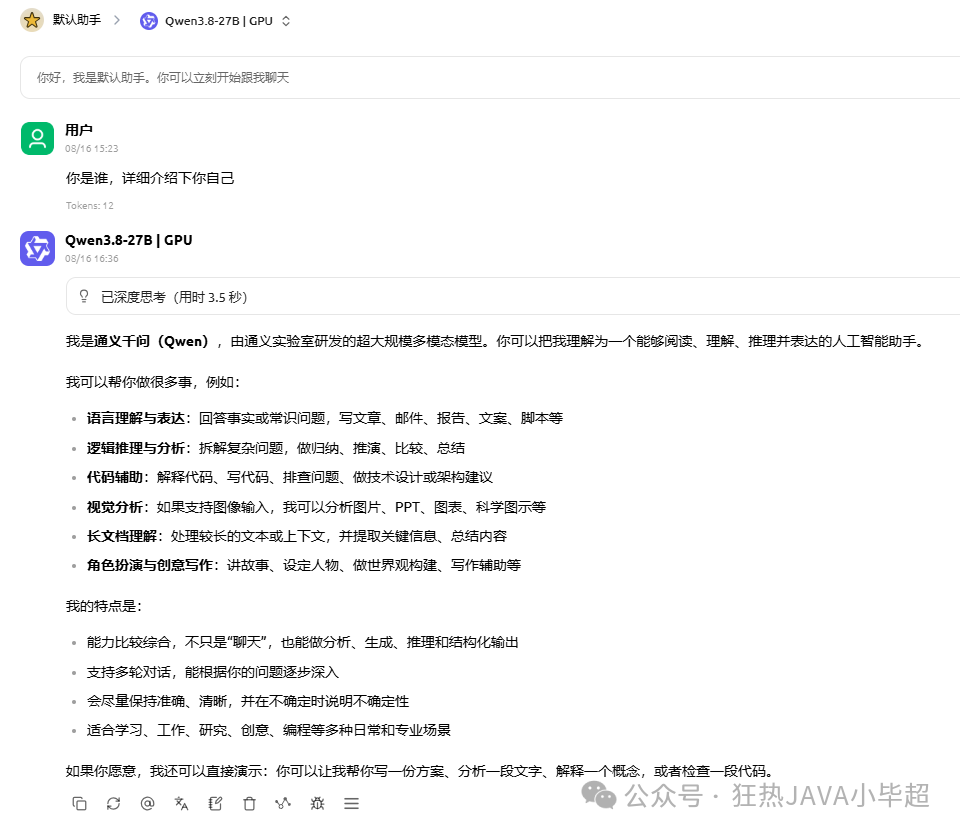Click the bullet 逻辑推理与分析
This screenshot has height=834, width=960.
point(276,448)
